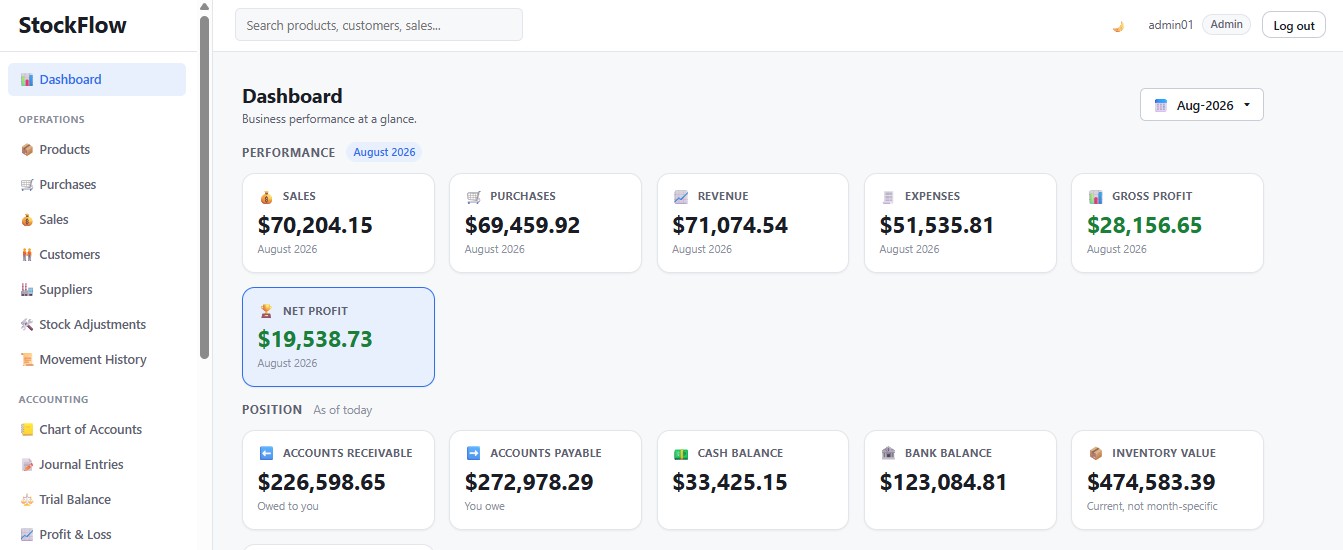Open Profit & Loss report

tap(97, 535)
